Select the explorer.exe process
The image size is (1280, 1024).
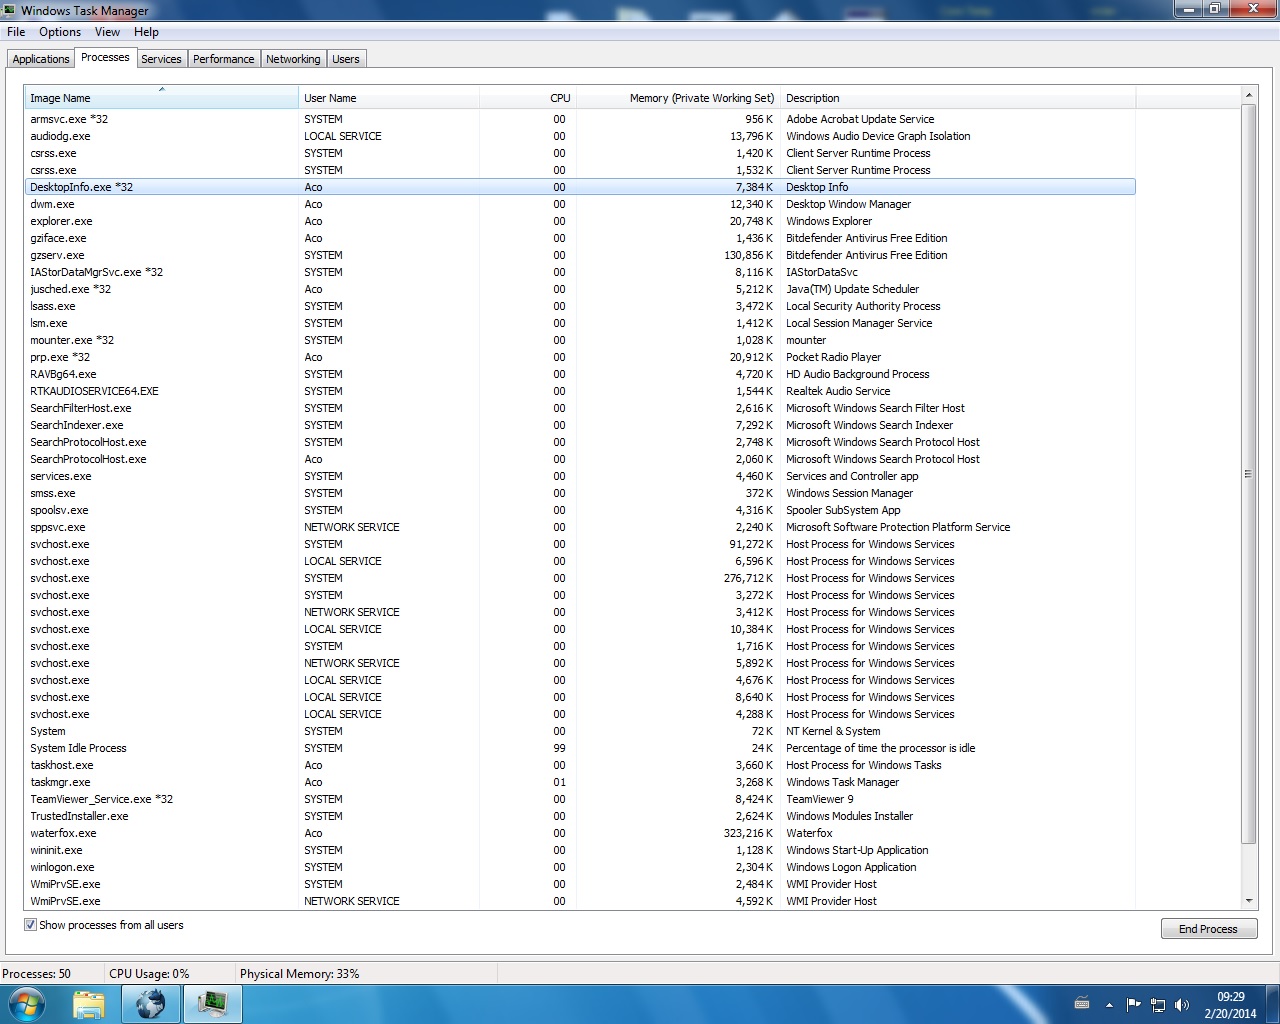580,221
